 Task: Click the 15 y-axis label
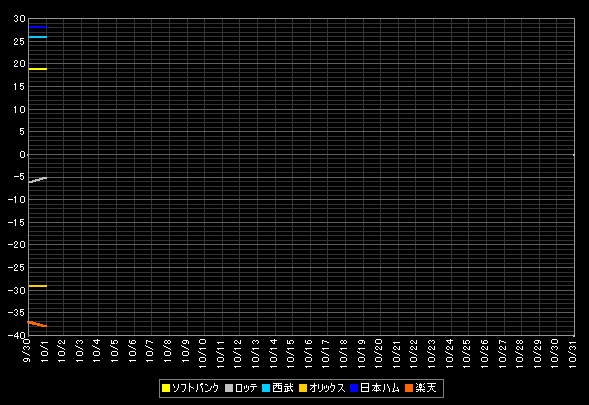coord(19,87)
